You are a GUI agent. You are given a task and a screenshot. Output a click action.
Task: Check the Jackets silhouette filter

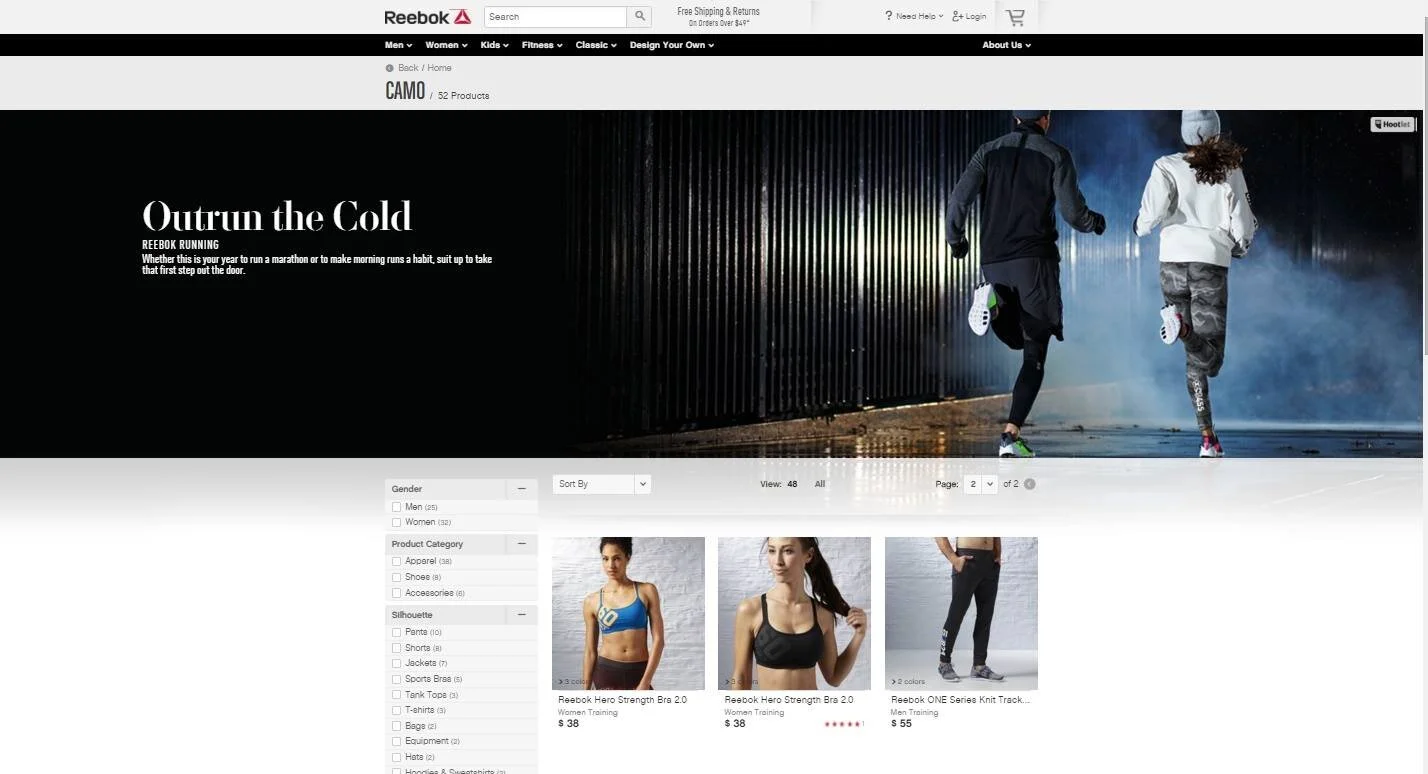[x=397, y=663]
